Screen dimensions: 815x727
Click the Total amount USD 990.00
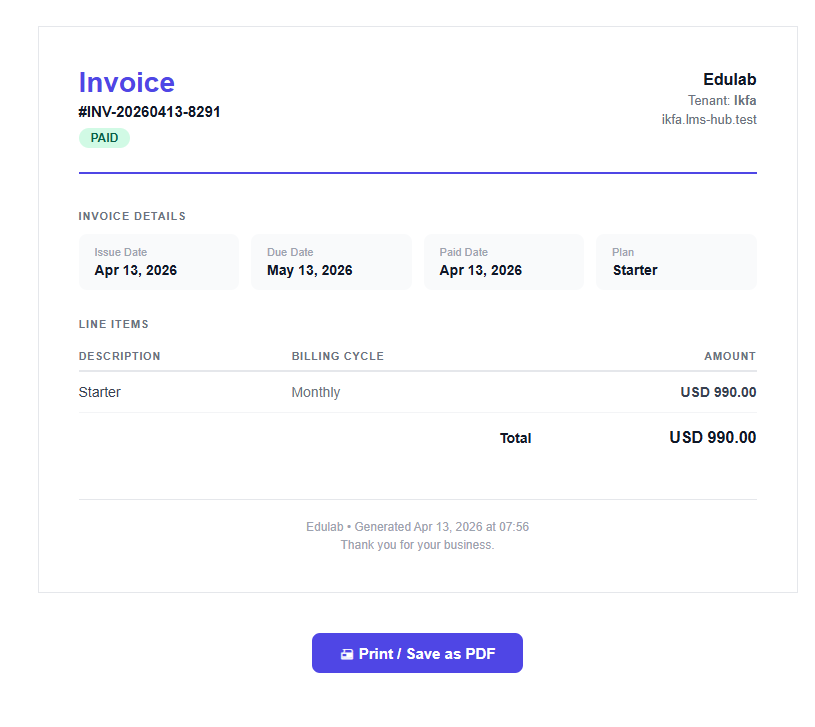point(712,437)
